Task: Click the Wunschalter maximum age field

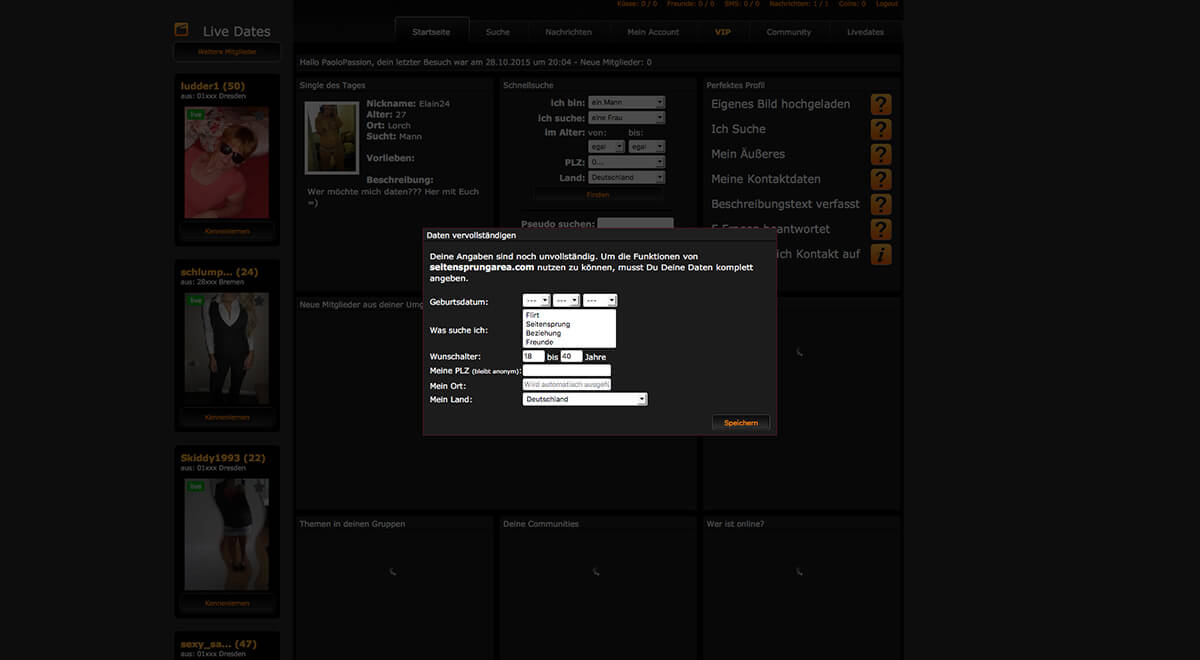Action: [571, 356]
